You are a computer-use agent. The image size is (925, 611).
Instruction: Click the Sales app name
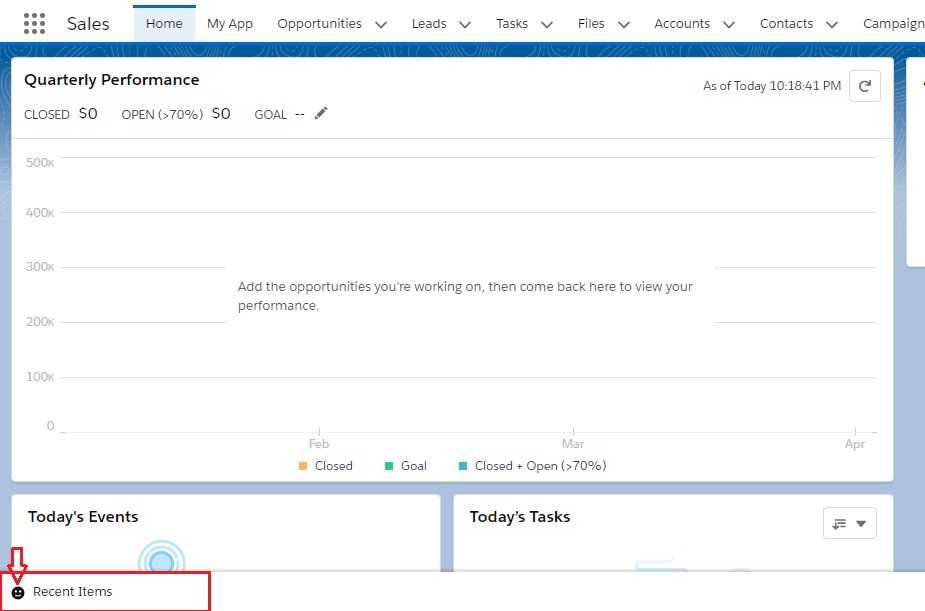click(x=87, y=23)
